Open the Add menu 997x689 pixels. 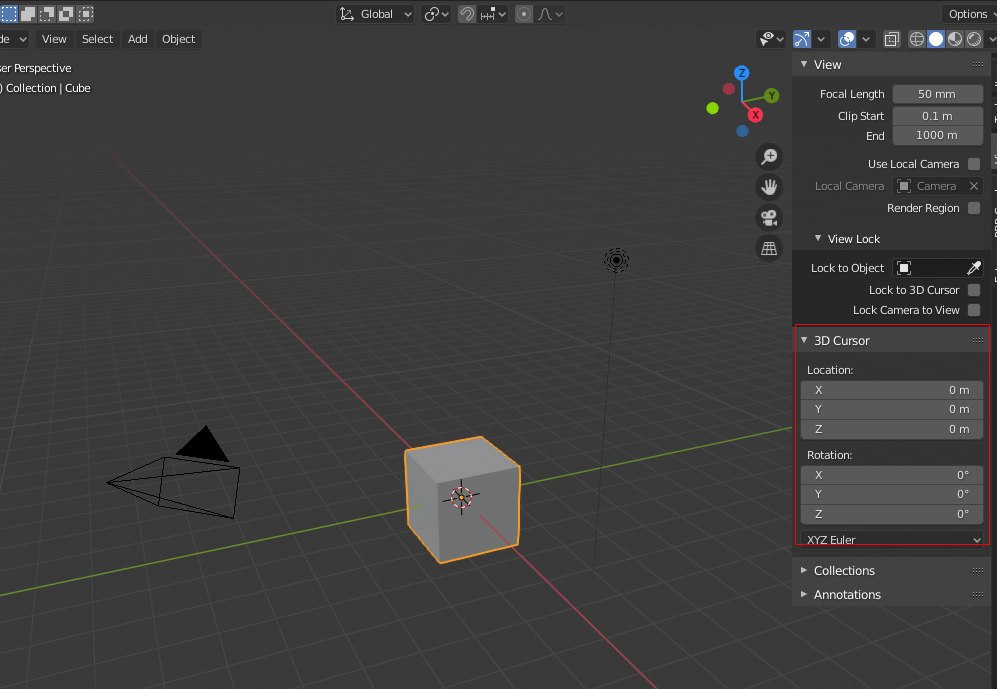point(137,39)
